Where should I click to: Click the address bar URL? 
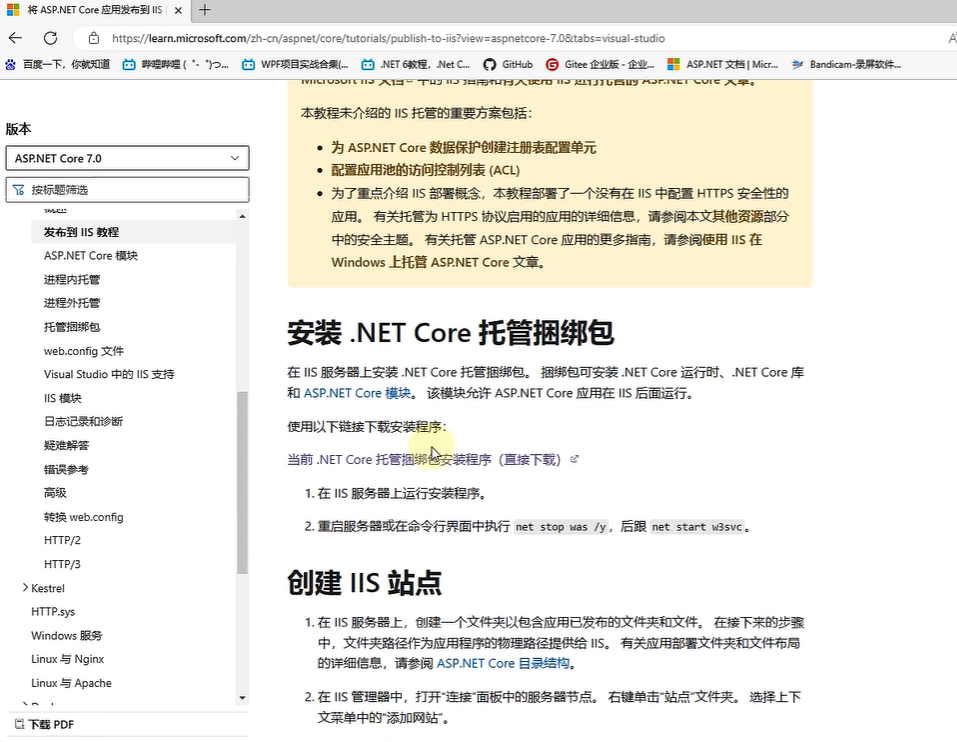point(388,38)
